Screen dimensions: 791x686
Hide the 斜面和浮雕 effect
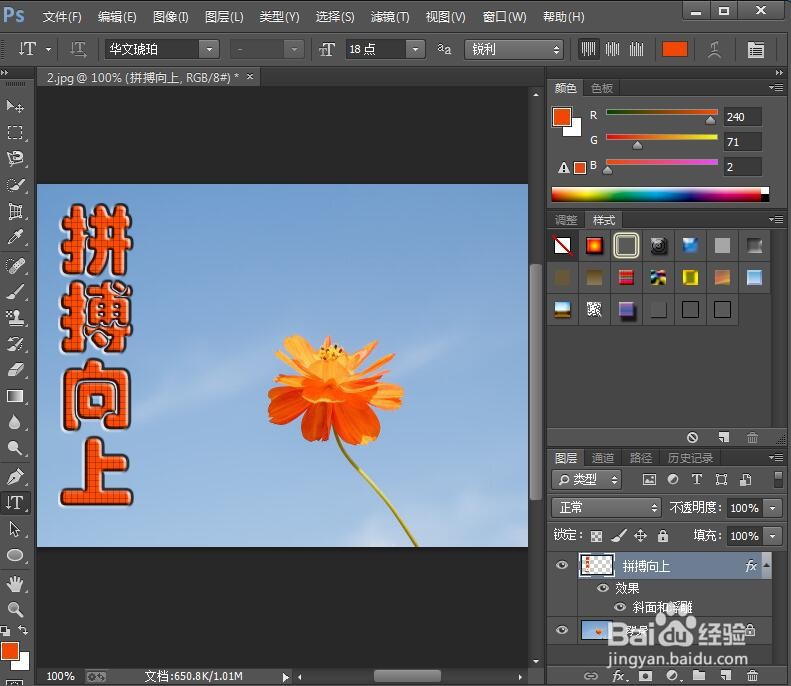(620, 607)
